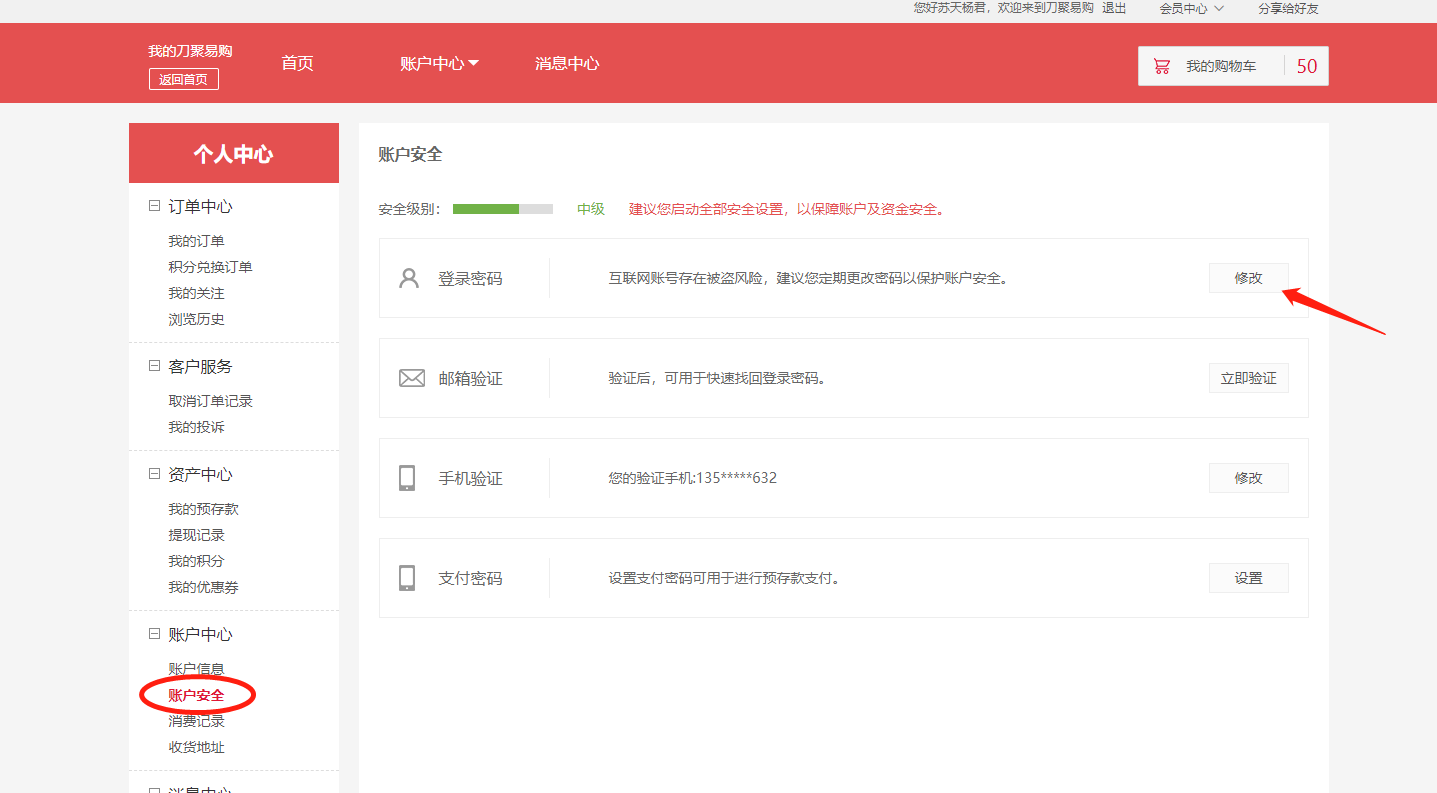Click the phone icon beside 支付密码
The width and height of the screenshot is (1437, 793).
tap(407, 578)
